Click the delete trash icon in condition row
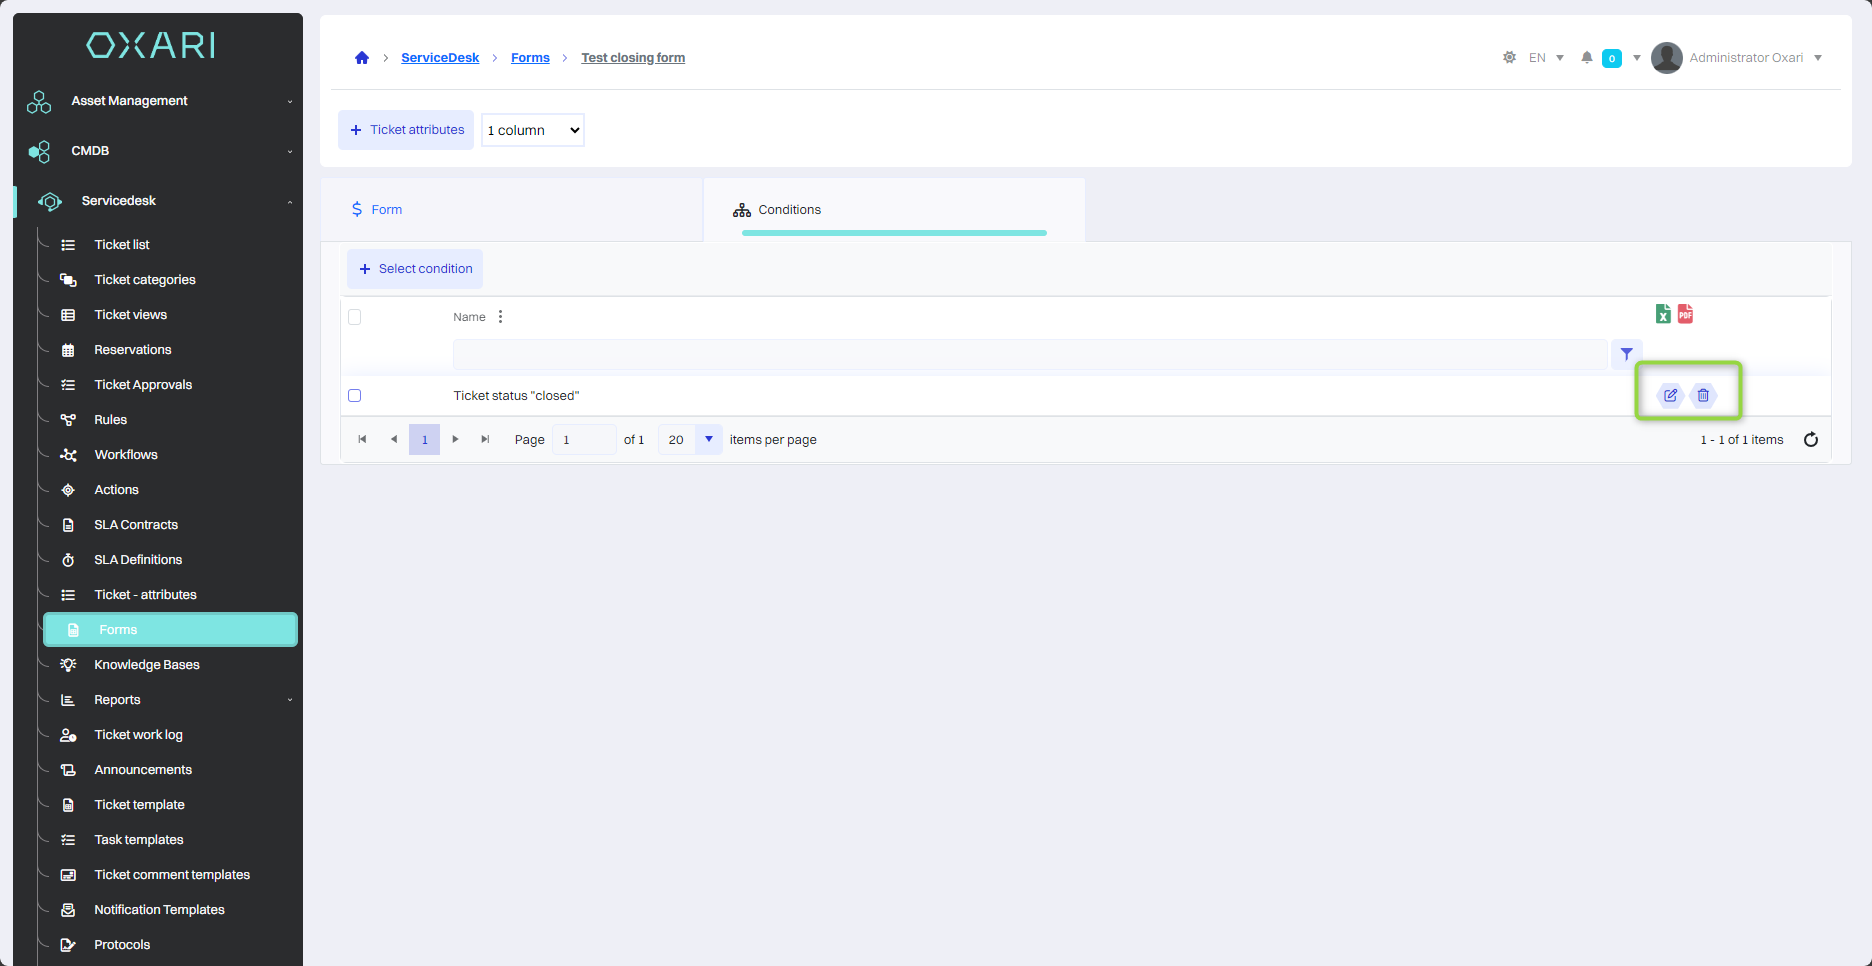The width and height of the screenshot is (1872, 966). click(1703, 395)
